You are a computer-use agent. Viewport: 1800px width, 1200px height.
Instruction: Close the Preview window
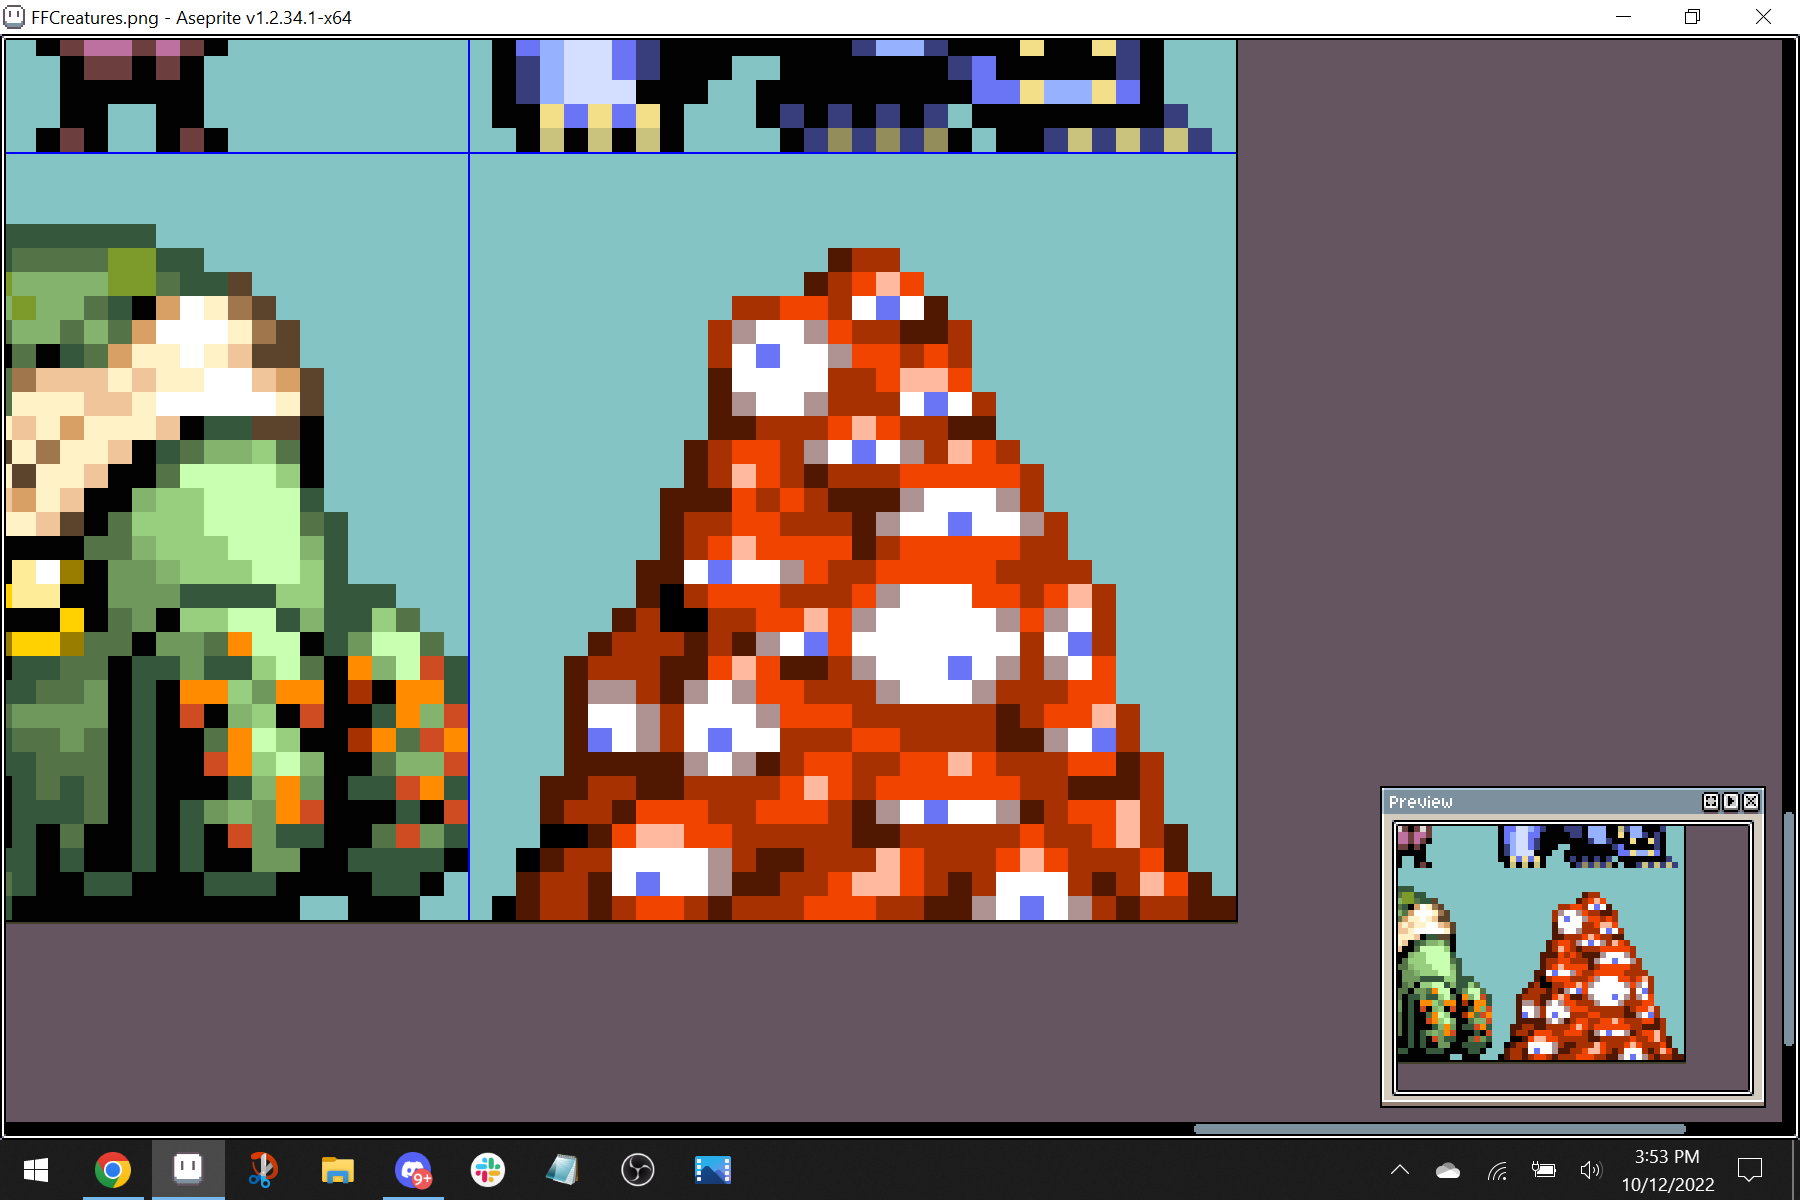(x=1751, y=801)
